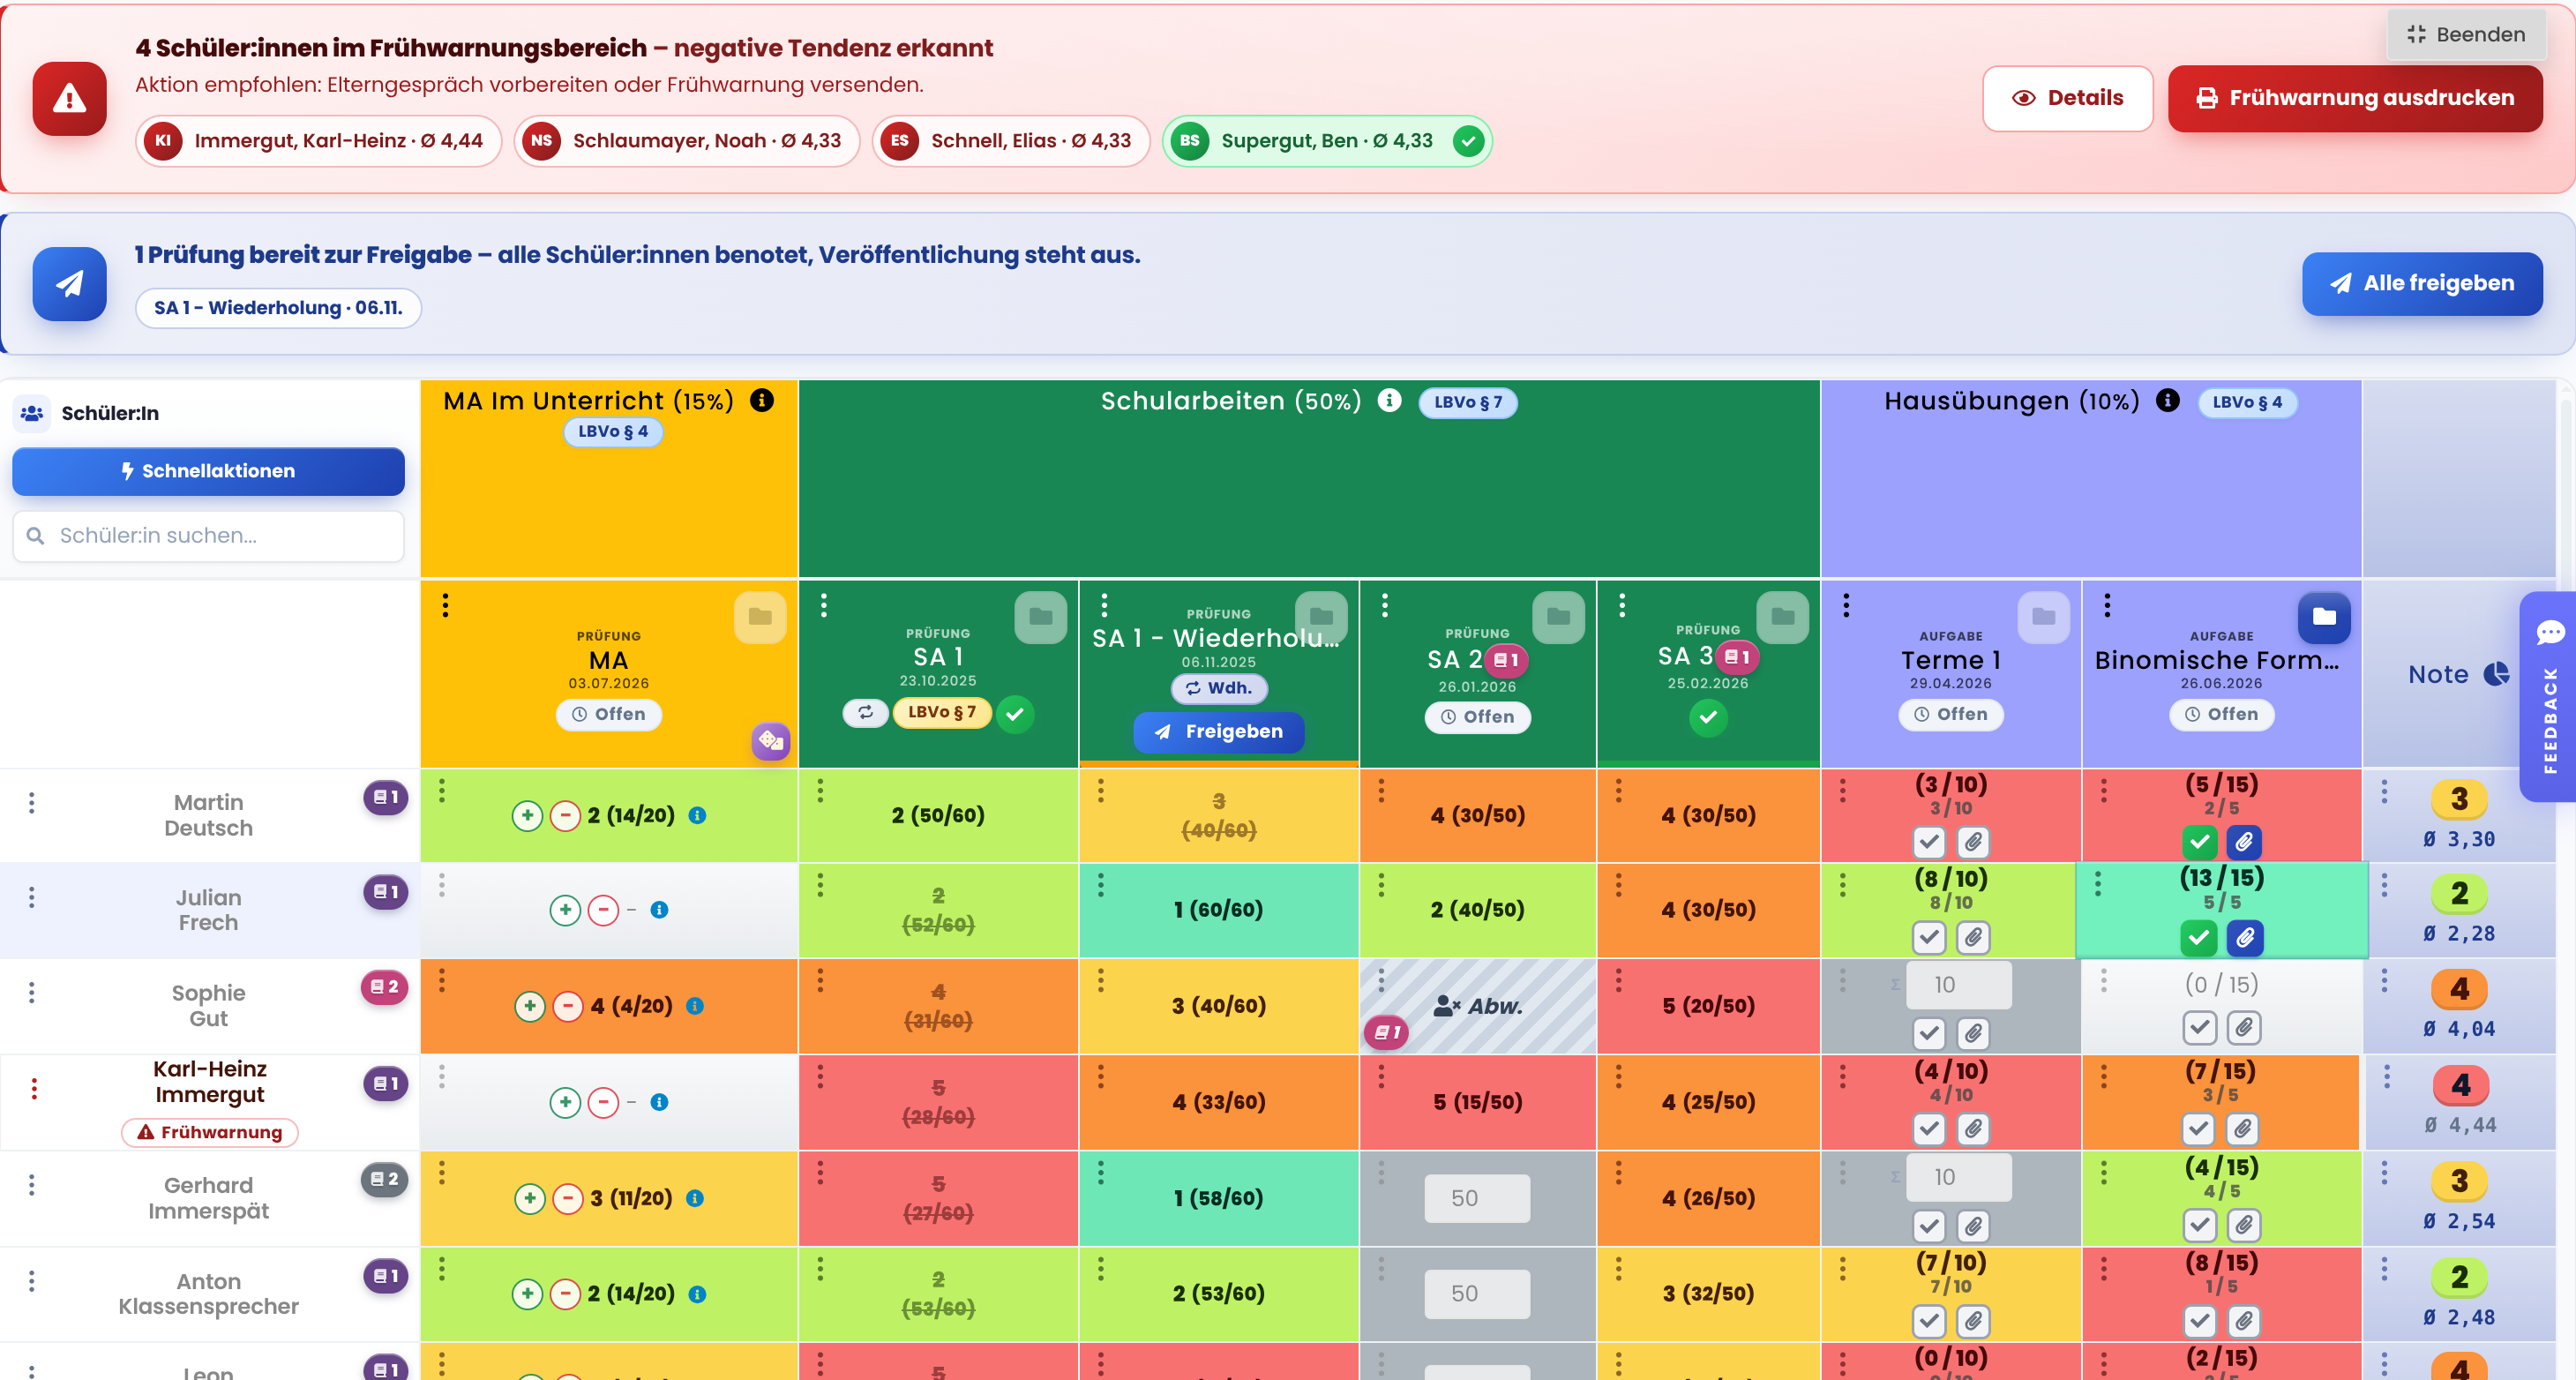2576x1380 pixels.
Task: Open row menu dots for Karl-Heinz Immergut
Action: point(34,1088)
